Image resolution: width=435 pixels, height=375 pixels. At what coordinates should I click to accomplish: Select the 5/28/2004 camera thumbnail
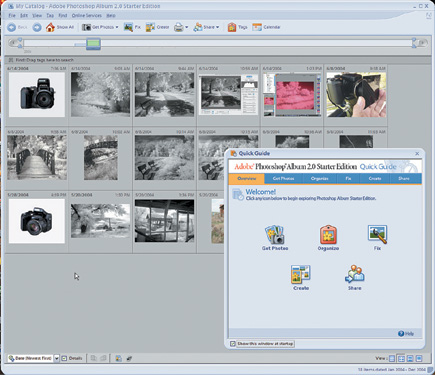tap(37, 221)
